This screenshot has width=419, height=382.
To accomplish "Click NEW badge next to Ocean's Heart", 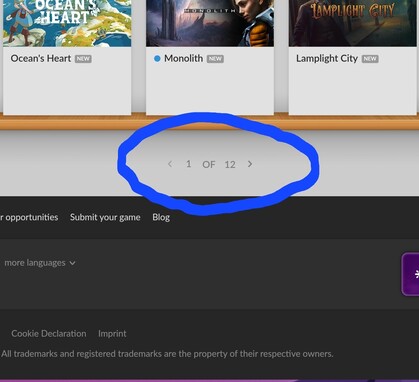I will point(83,59).
